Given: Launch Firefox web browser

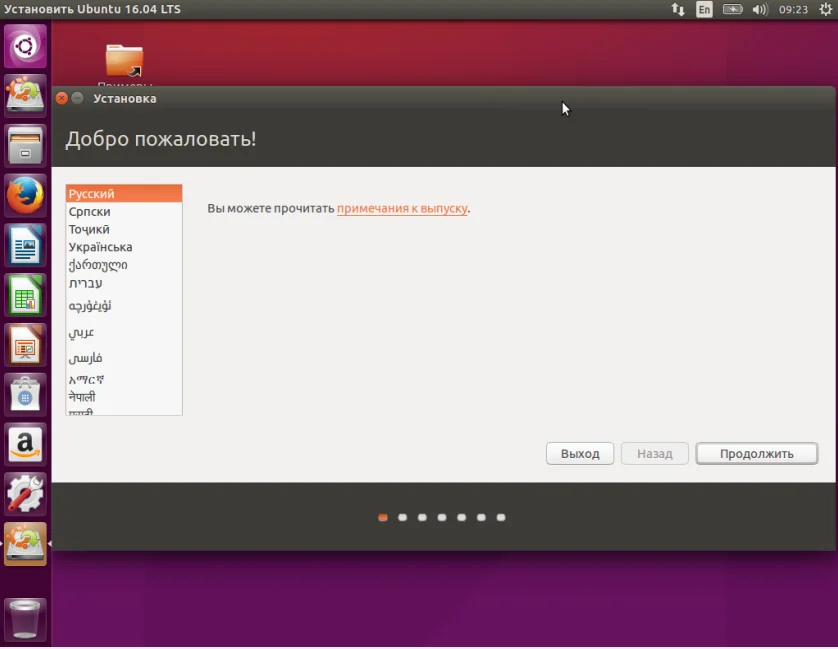Looking at the screenshot, I should tap(25, 196).
